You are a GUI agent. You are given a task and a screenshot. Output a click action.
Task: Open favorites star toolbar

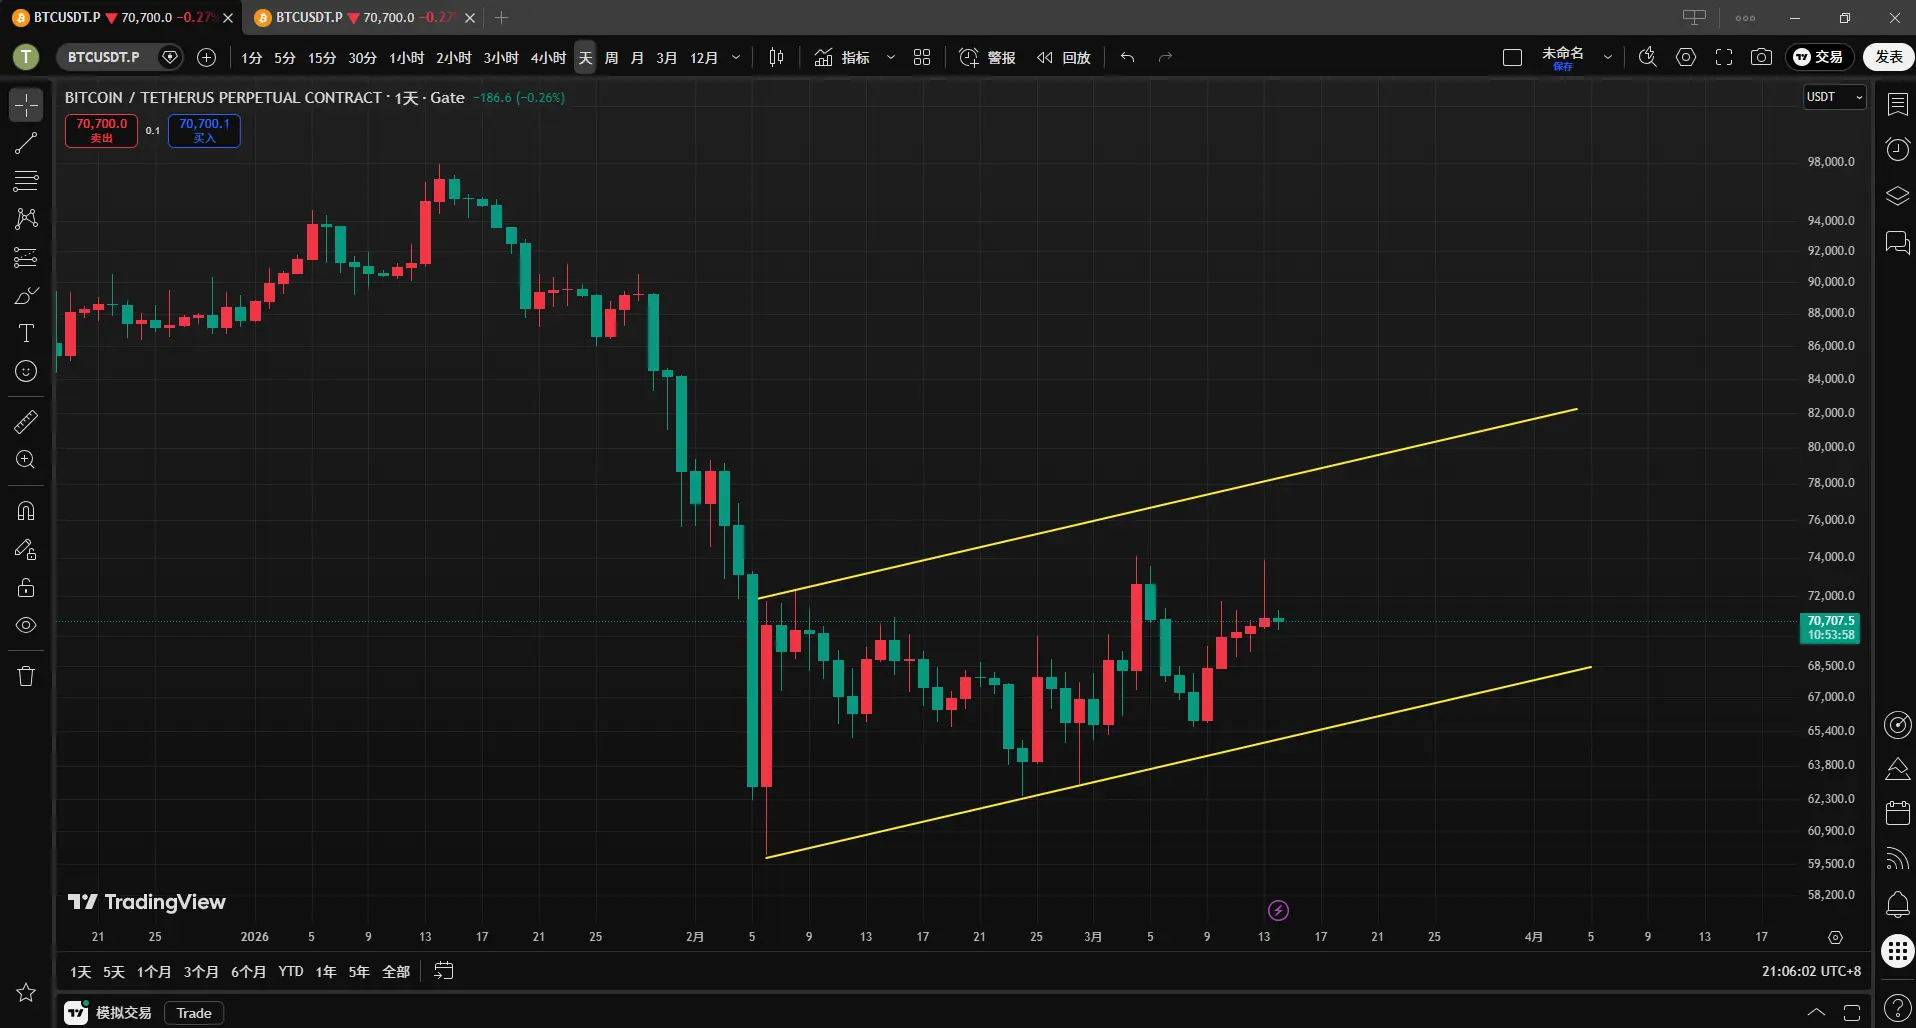tap(26, 992)
